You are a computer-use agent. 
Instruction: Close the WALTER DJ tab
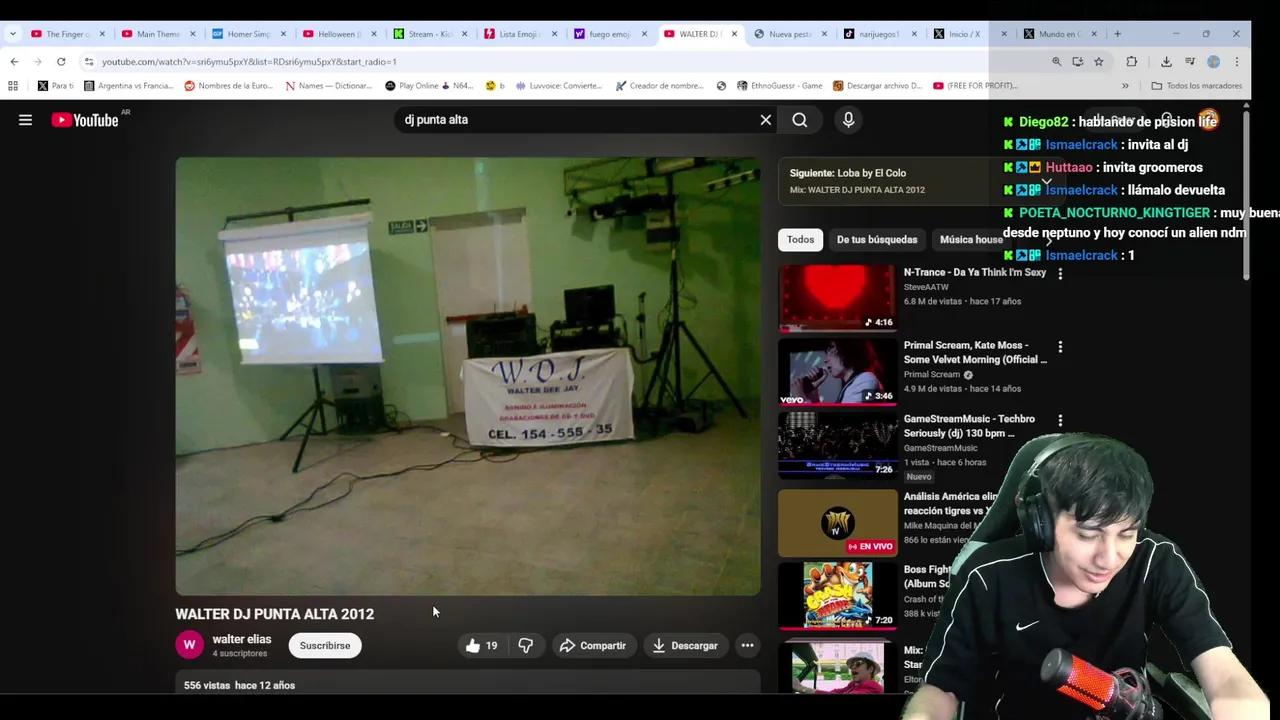(734, 34)
